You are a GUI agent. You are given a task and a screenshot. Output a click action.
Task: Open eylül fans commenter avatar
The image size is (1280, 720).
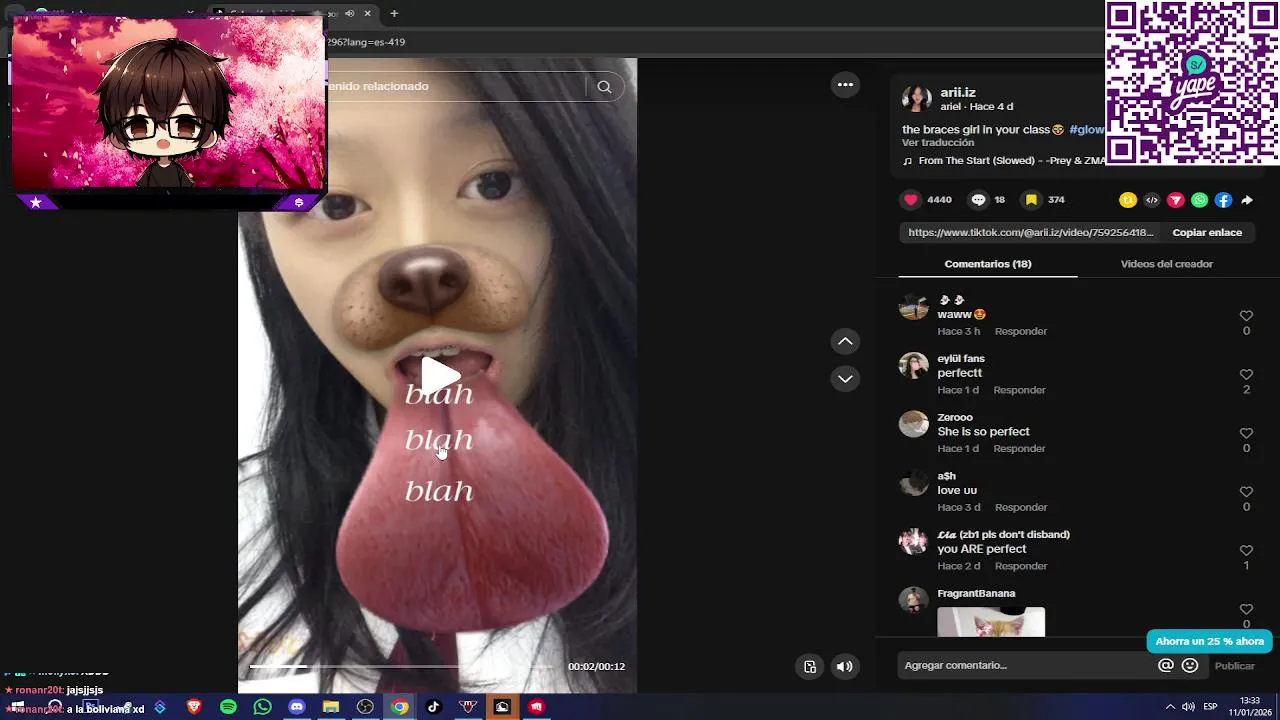[x=913, y=365]
